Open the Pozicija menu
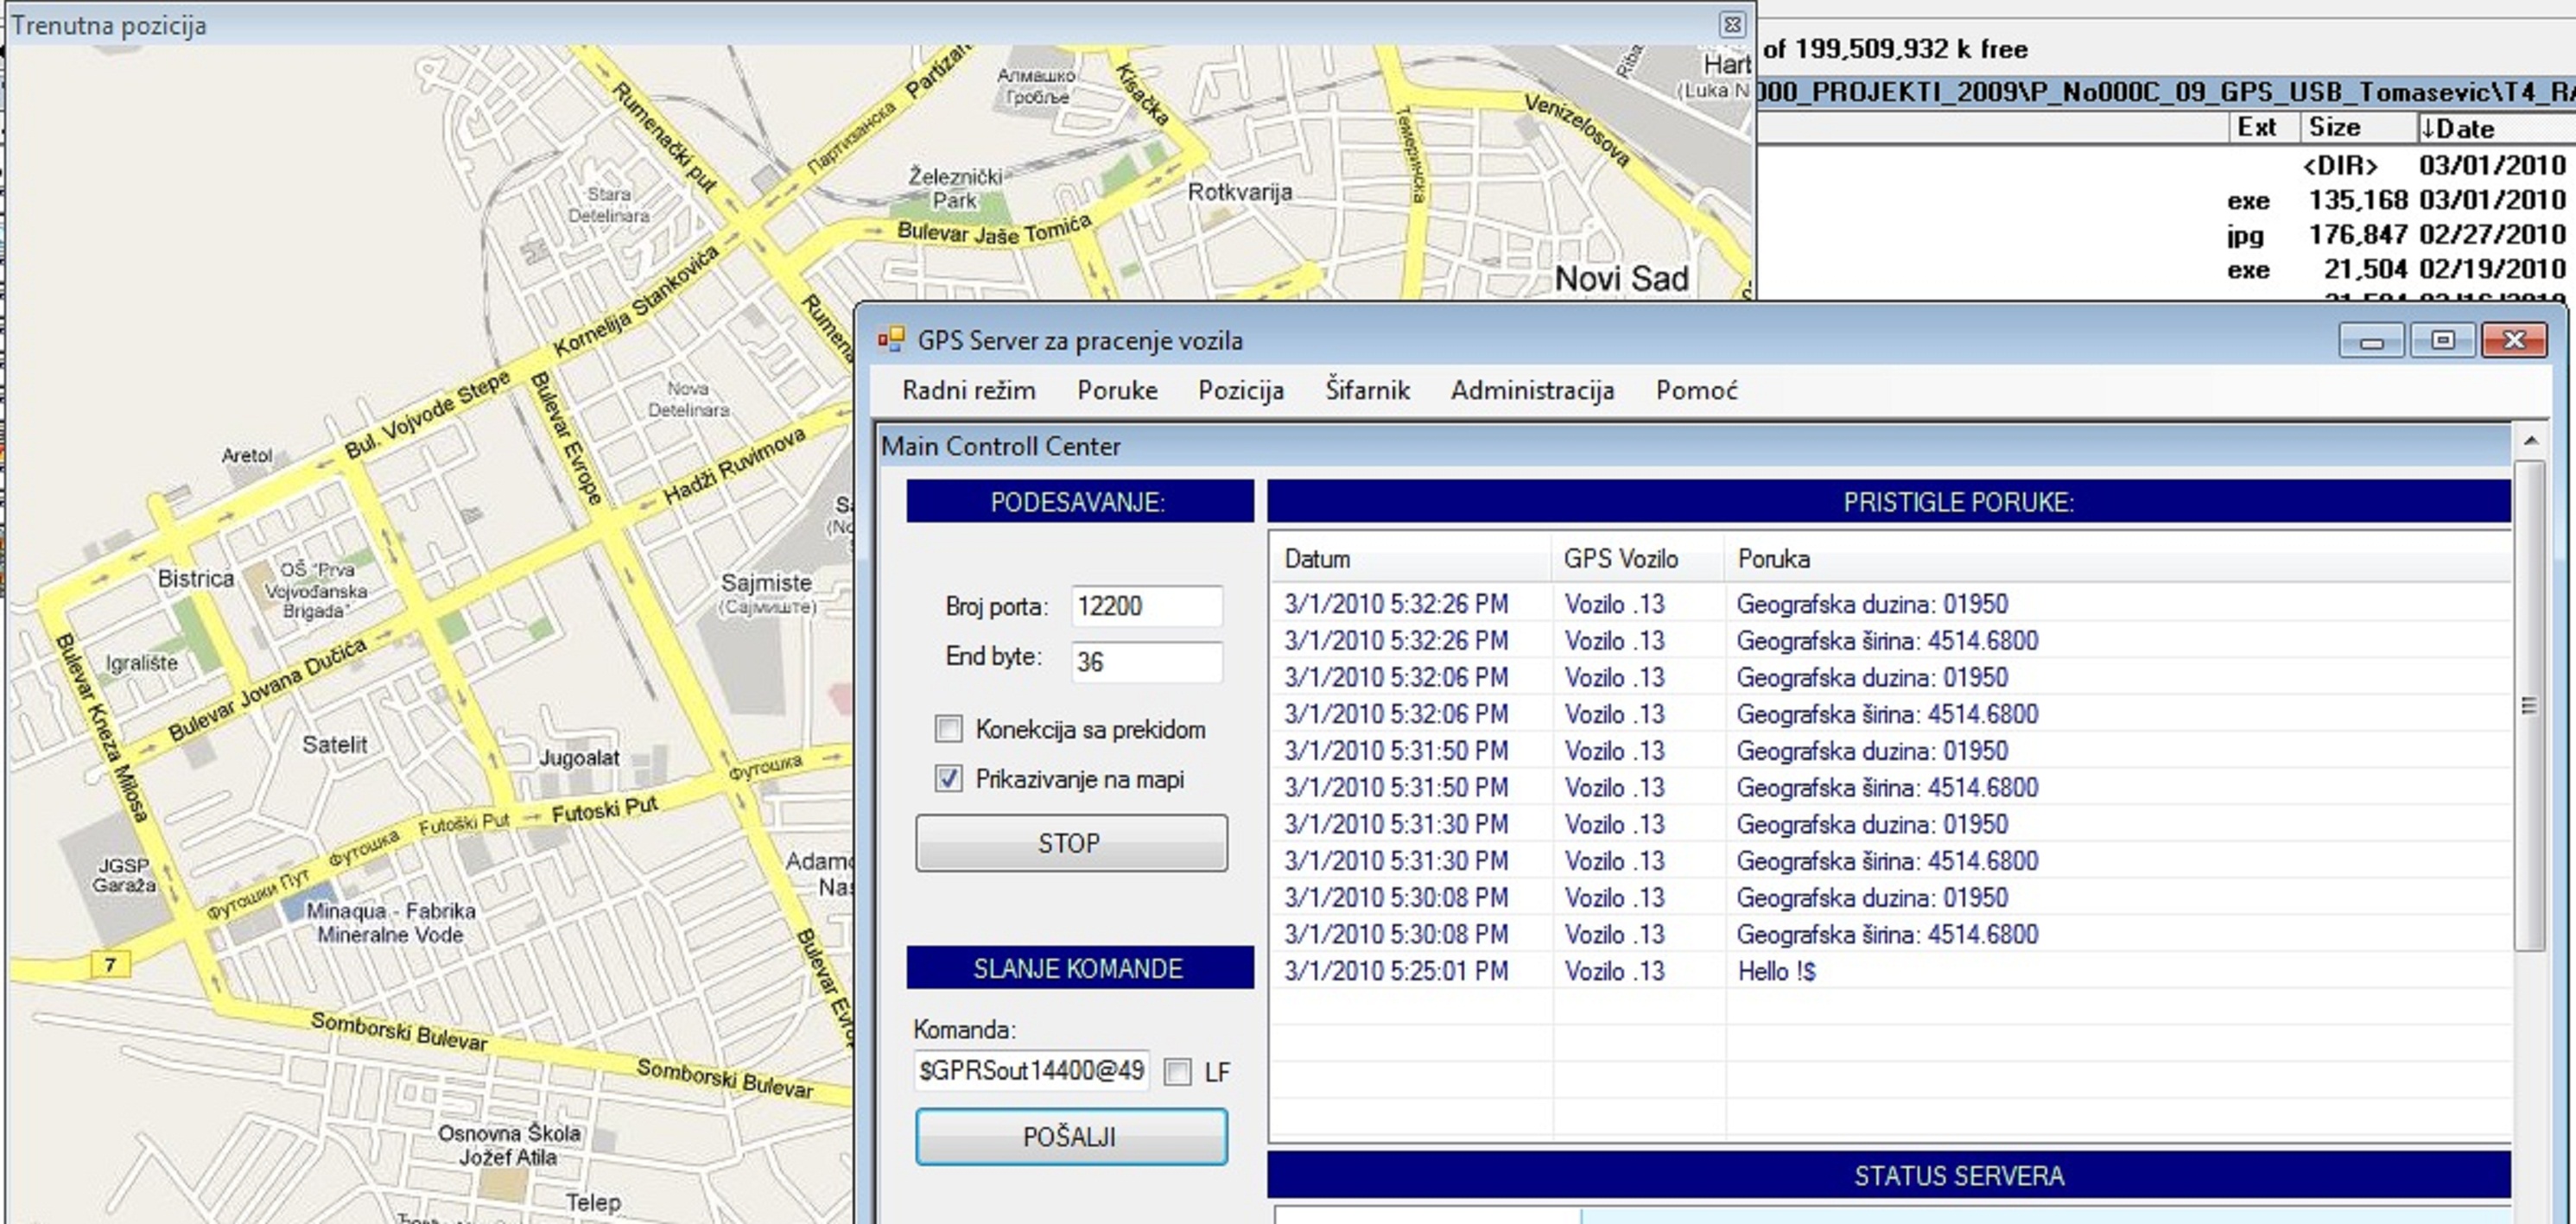 tap(1241, 390)
